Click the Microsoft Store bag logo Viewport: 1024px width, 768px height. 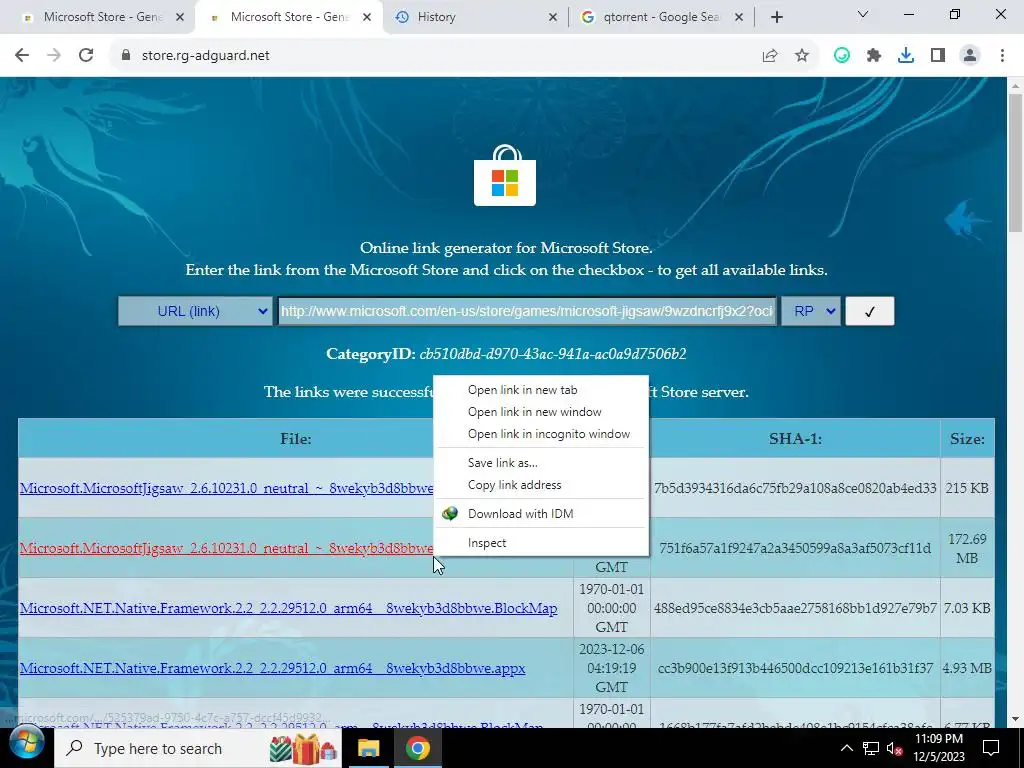505,176
